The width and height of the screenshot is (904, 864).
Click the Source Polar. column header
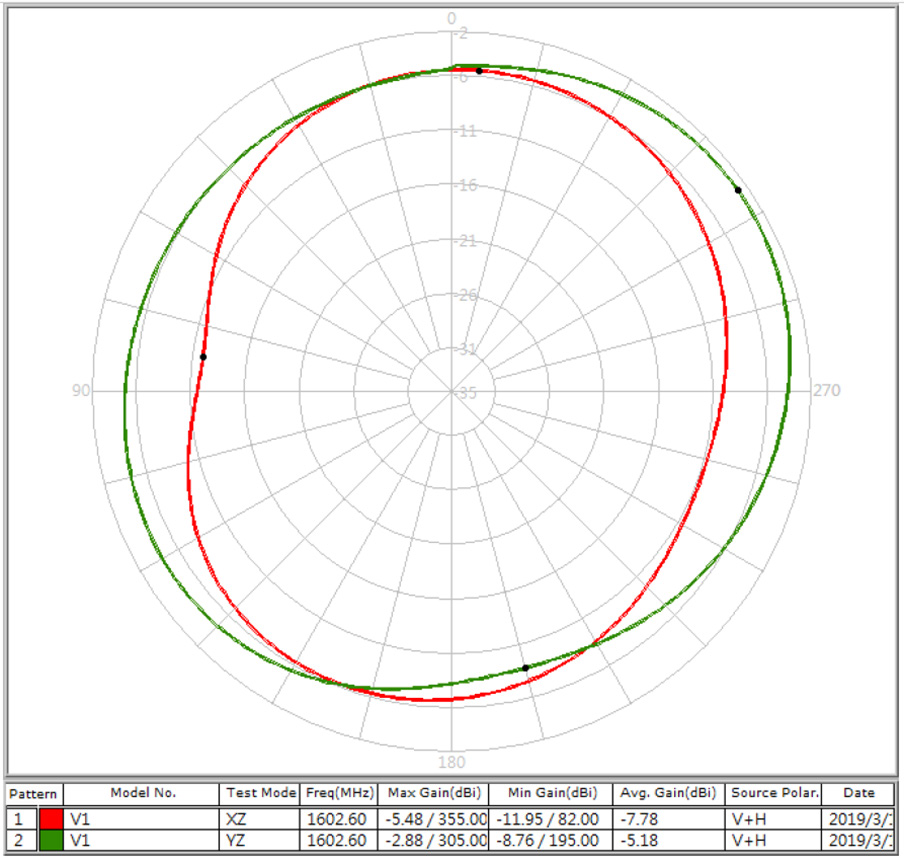pyautogui.click(x=775, y=793)
